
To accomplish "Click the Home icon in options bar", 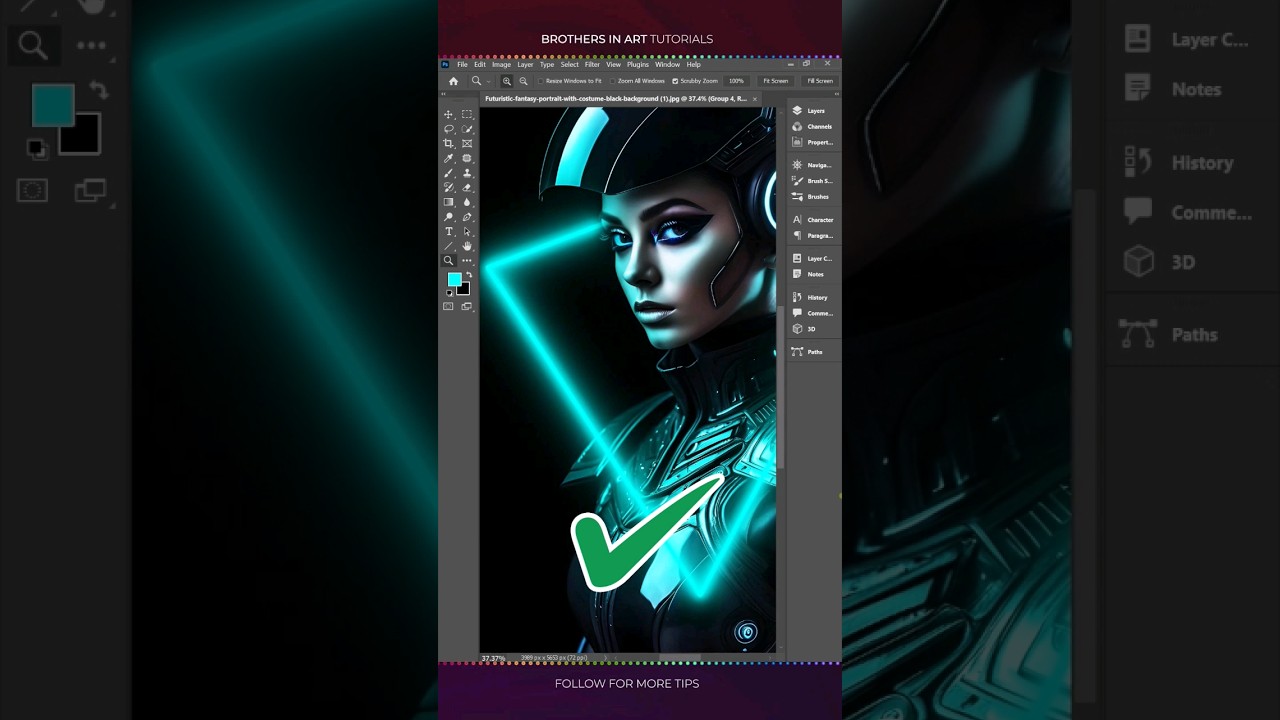I will (x=453, y=81).
